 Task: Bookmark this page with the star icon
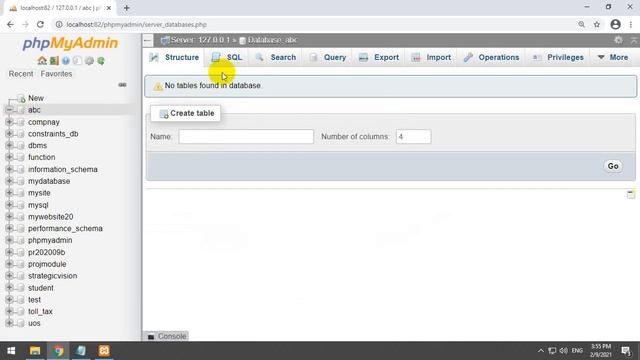click(x=597, y=24)
